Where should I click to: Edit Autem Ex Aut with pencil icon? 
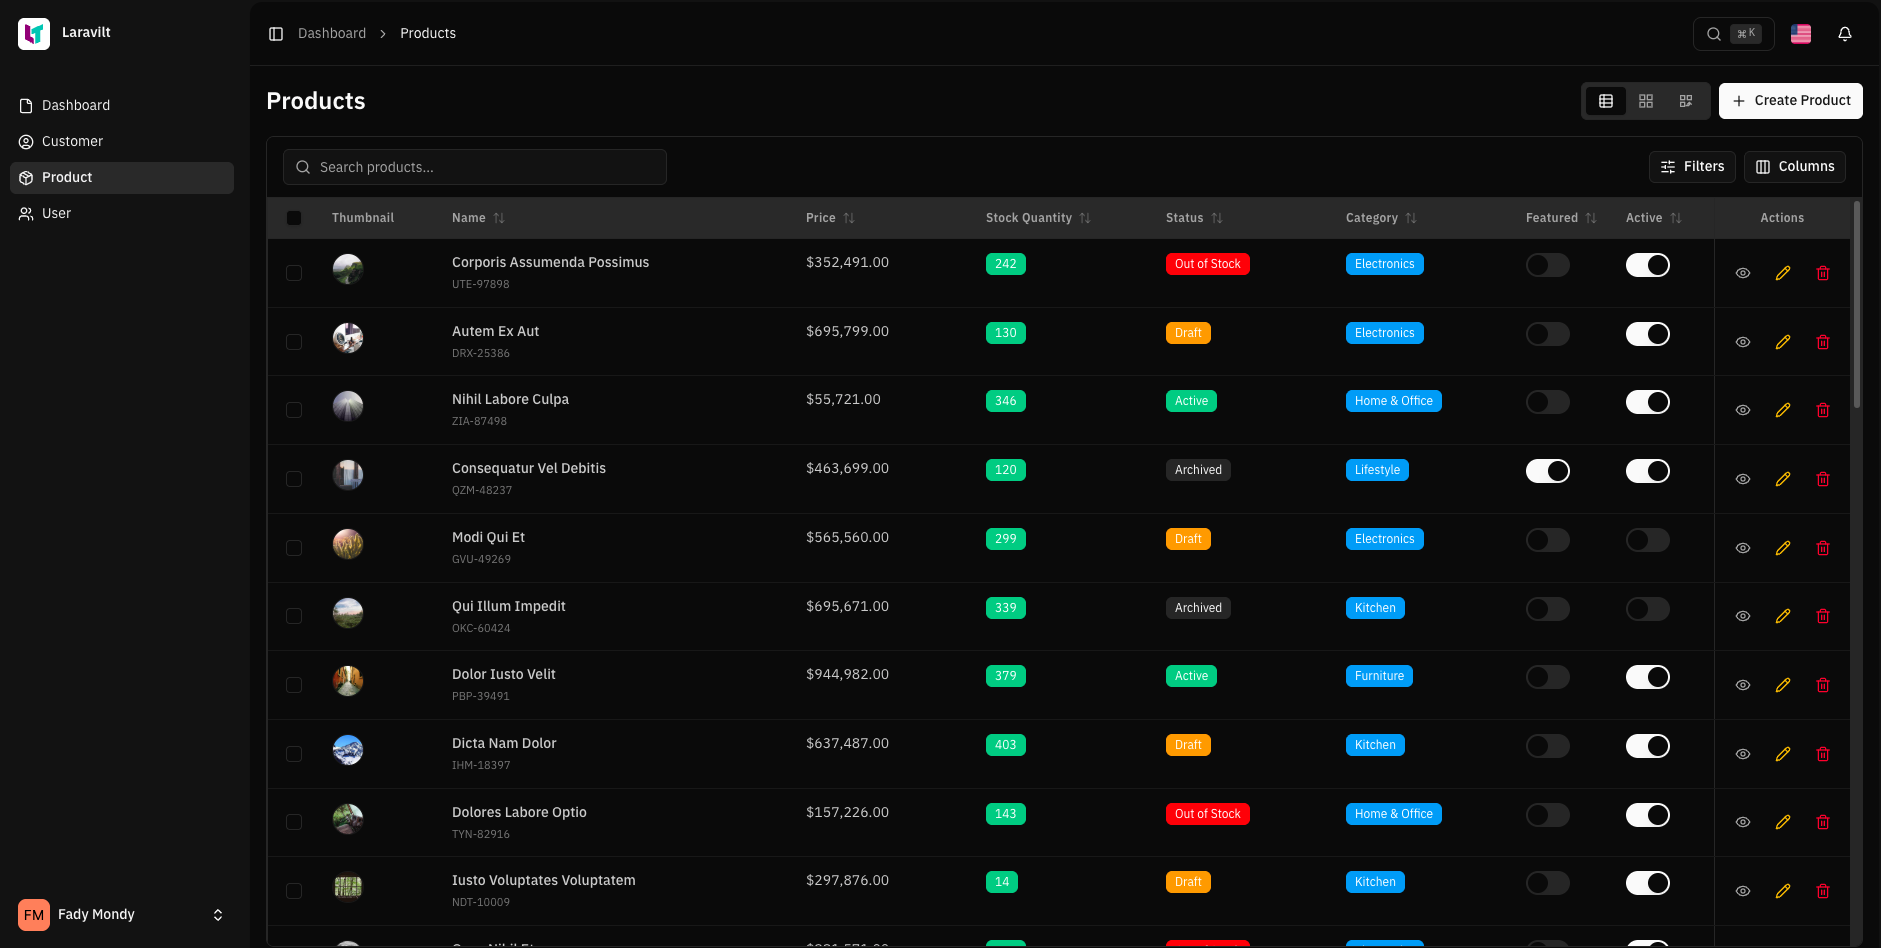(x=1782, y=342)
